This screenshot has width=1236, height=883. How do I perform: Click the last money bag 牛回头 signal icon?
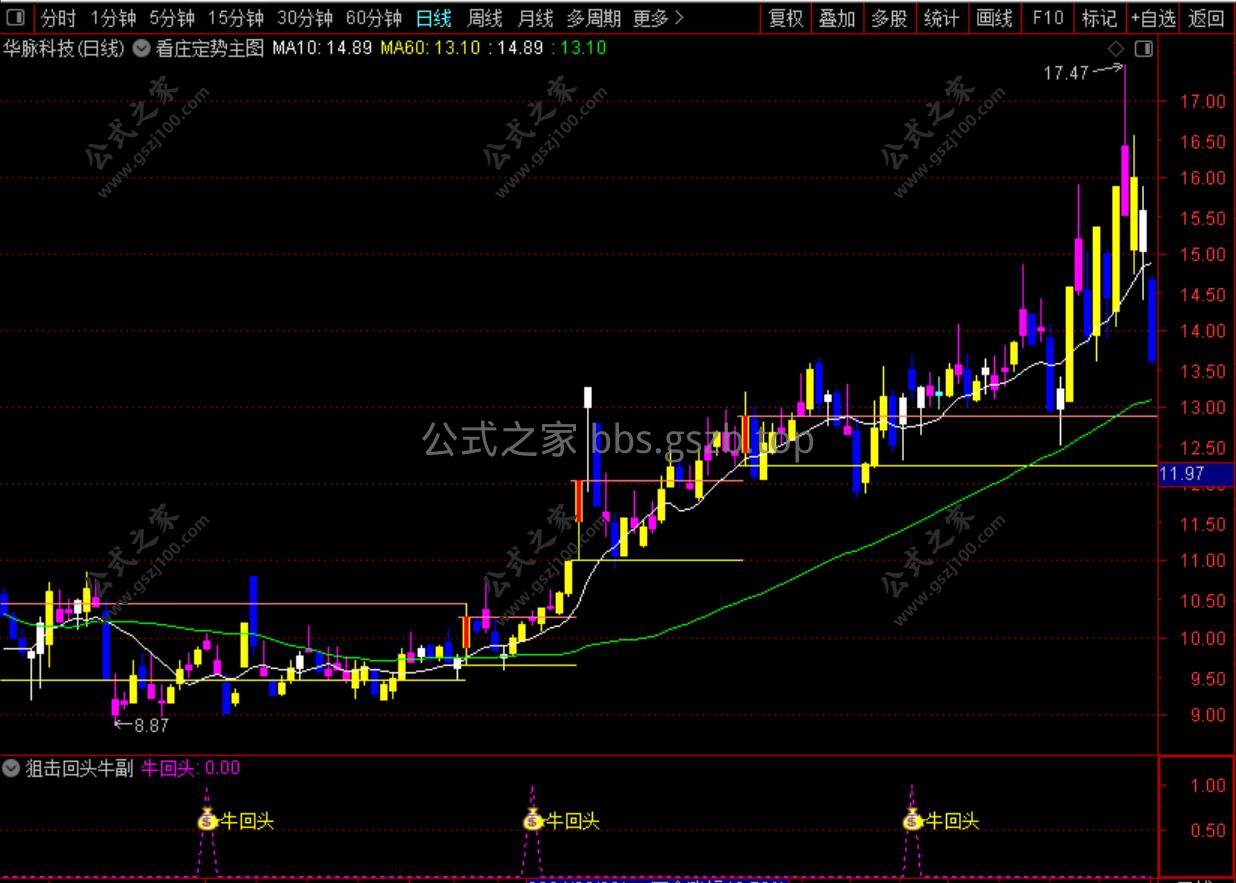coord(912,821)
